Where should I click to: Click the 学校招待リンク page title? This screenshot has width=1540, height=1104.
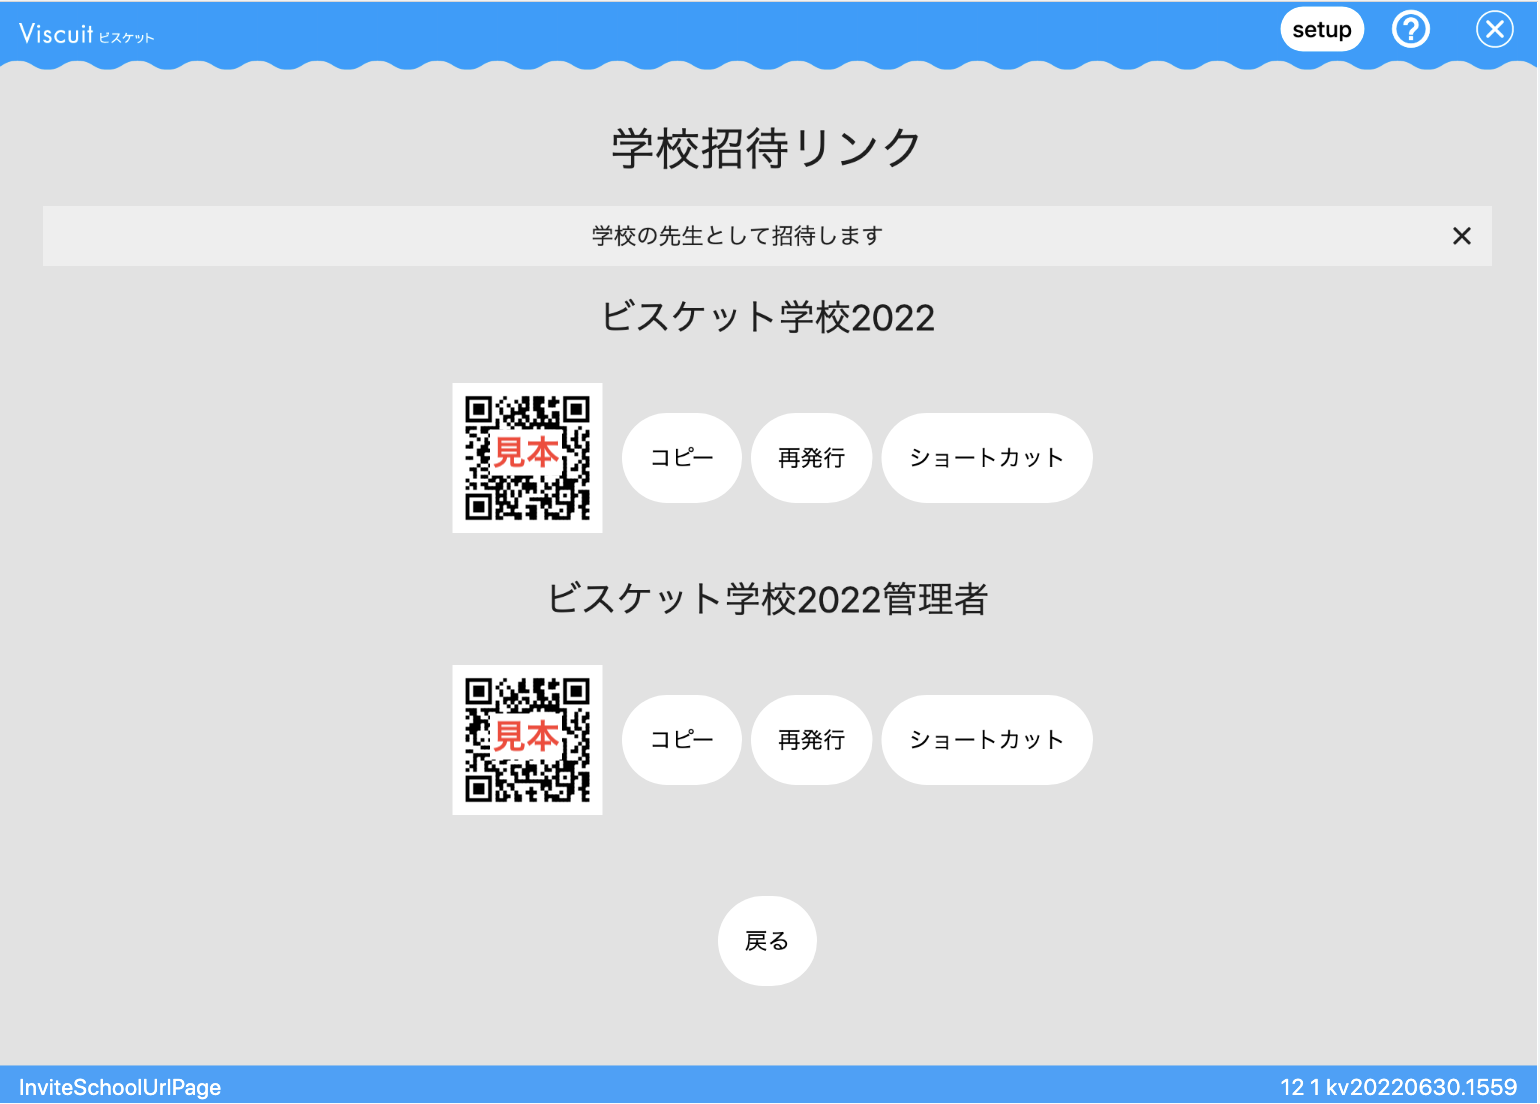point(767,148)
